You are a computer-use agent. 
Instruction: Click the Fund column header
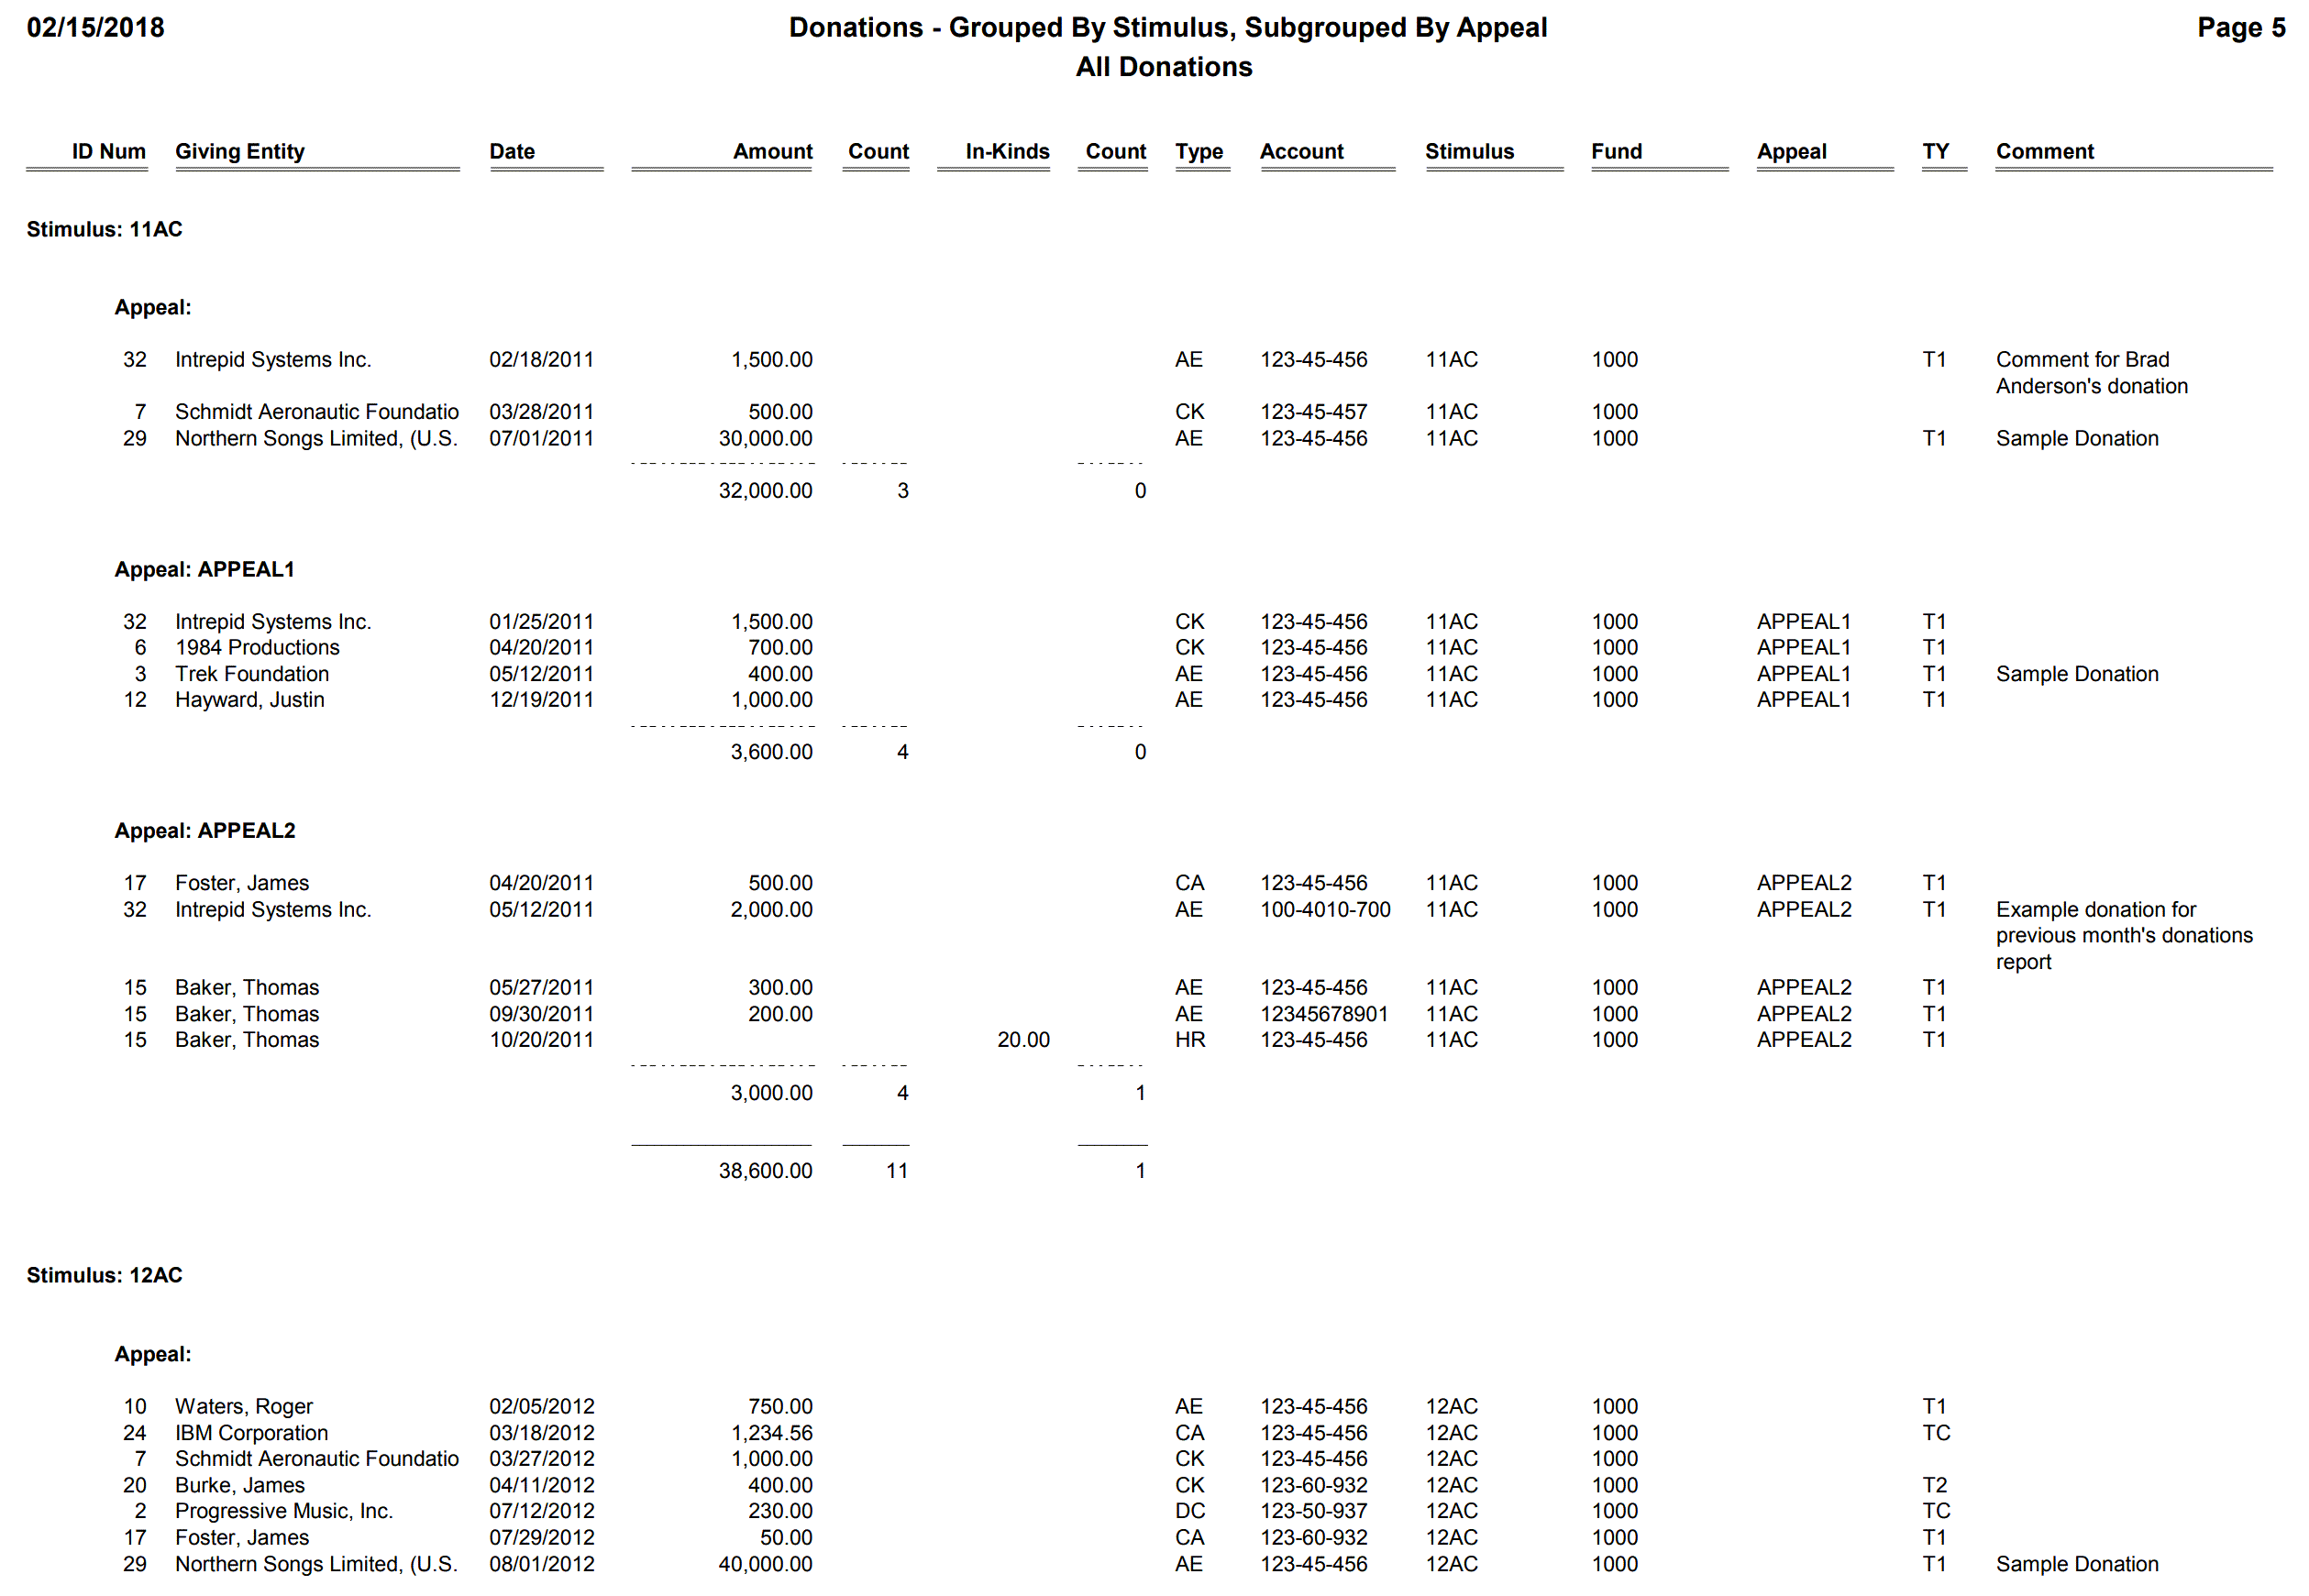tap(1616, 151)
